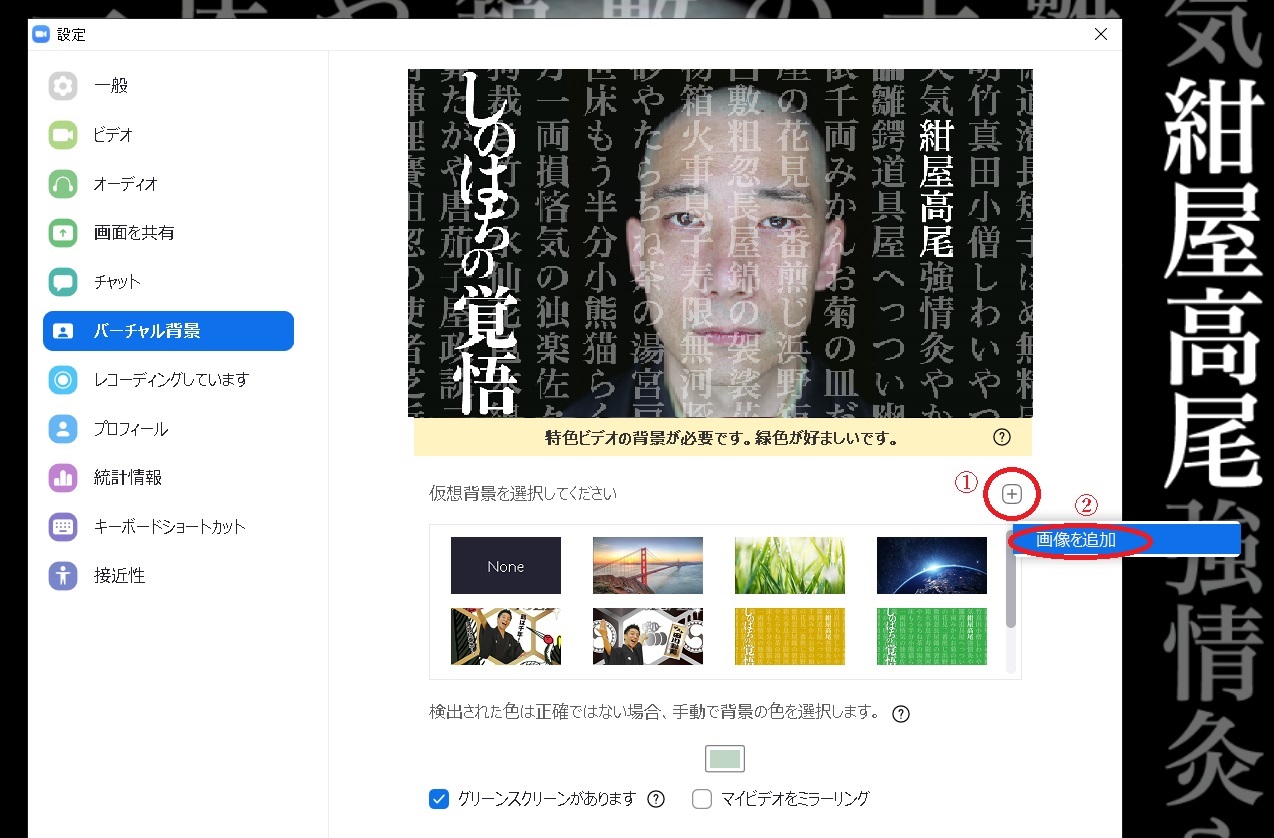Open the チャット chat bubble icon
This screenshot has width=1274, height=838.
(63, 282)
